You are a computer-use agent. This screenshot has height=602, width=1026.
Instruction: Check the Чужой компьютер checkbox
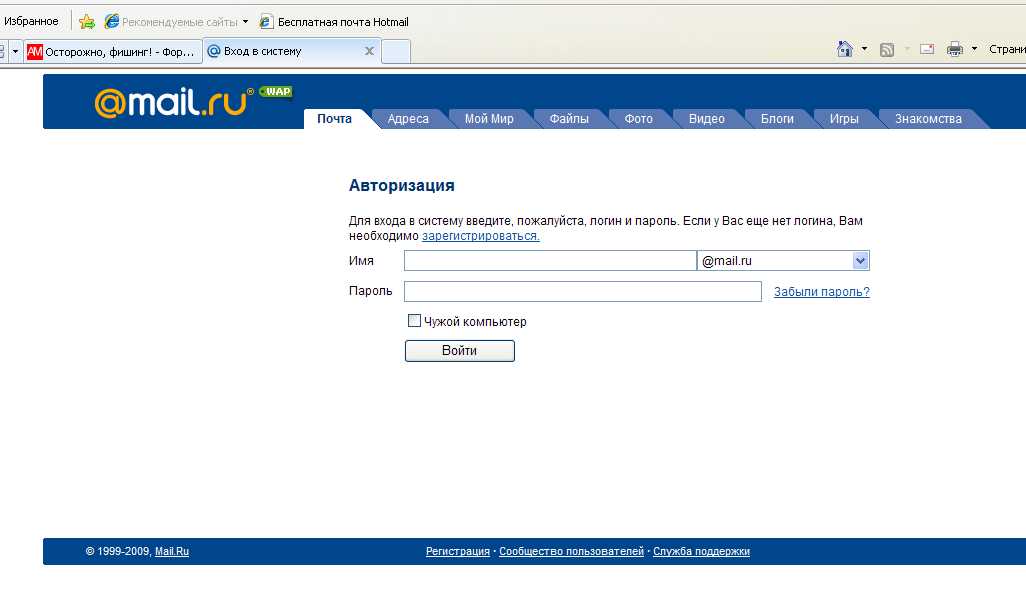(x=414, y=321)
